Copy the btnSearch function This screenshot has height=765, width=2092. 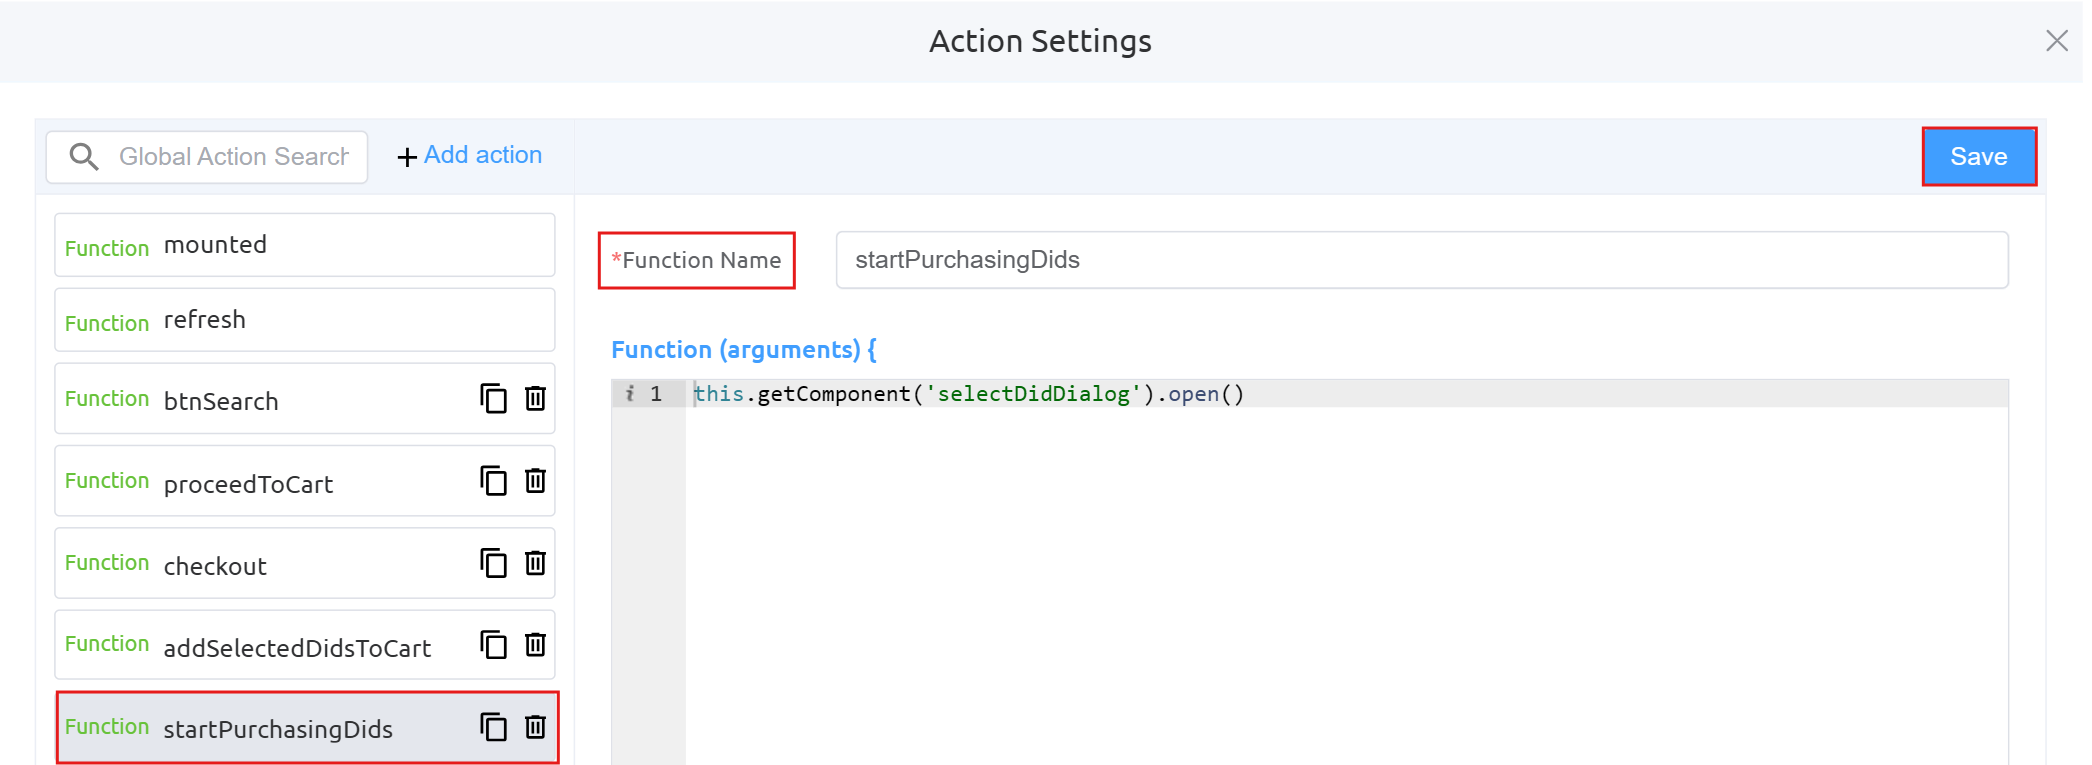(493, 399)
